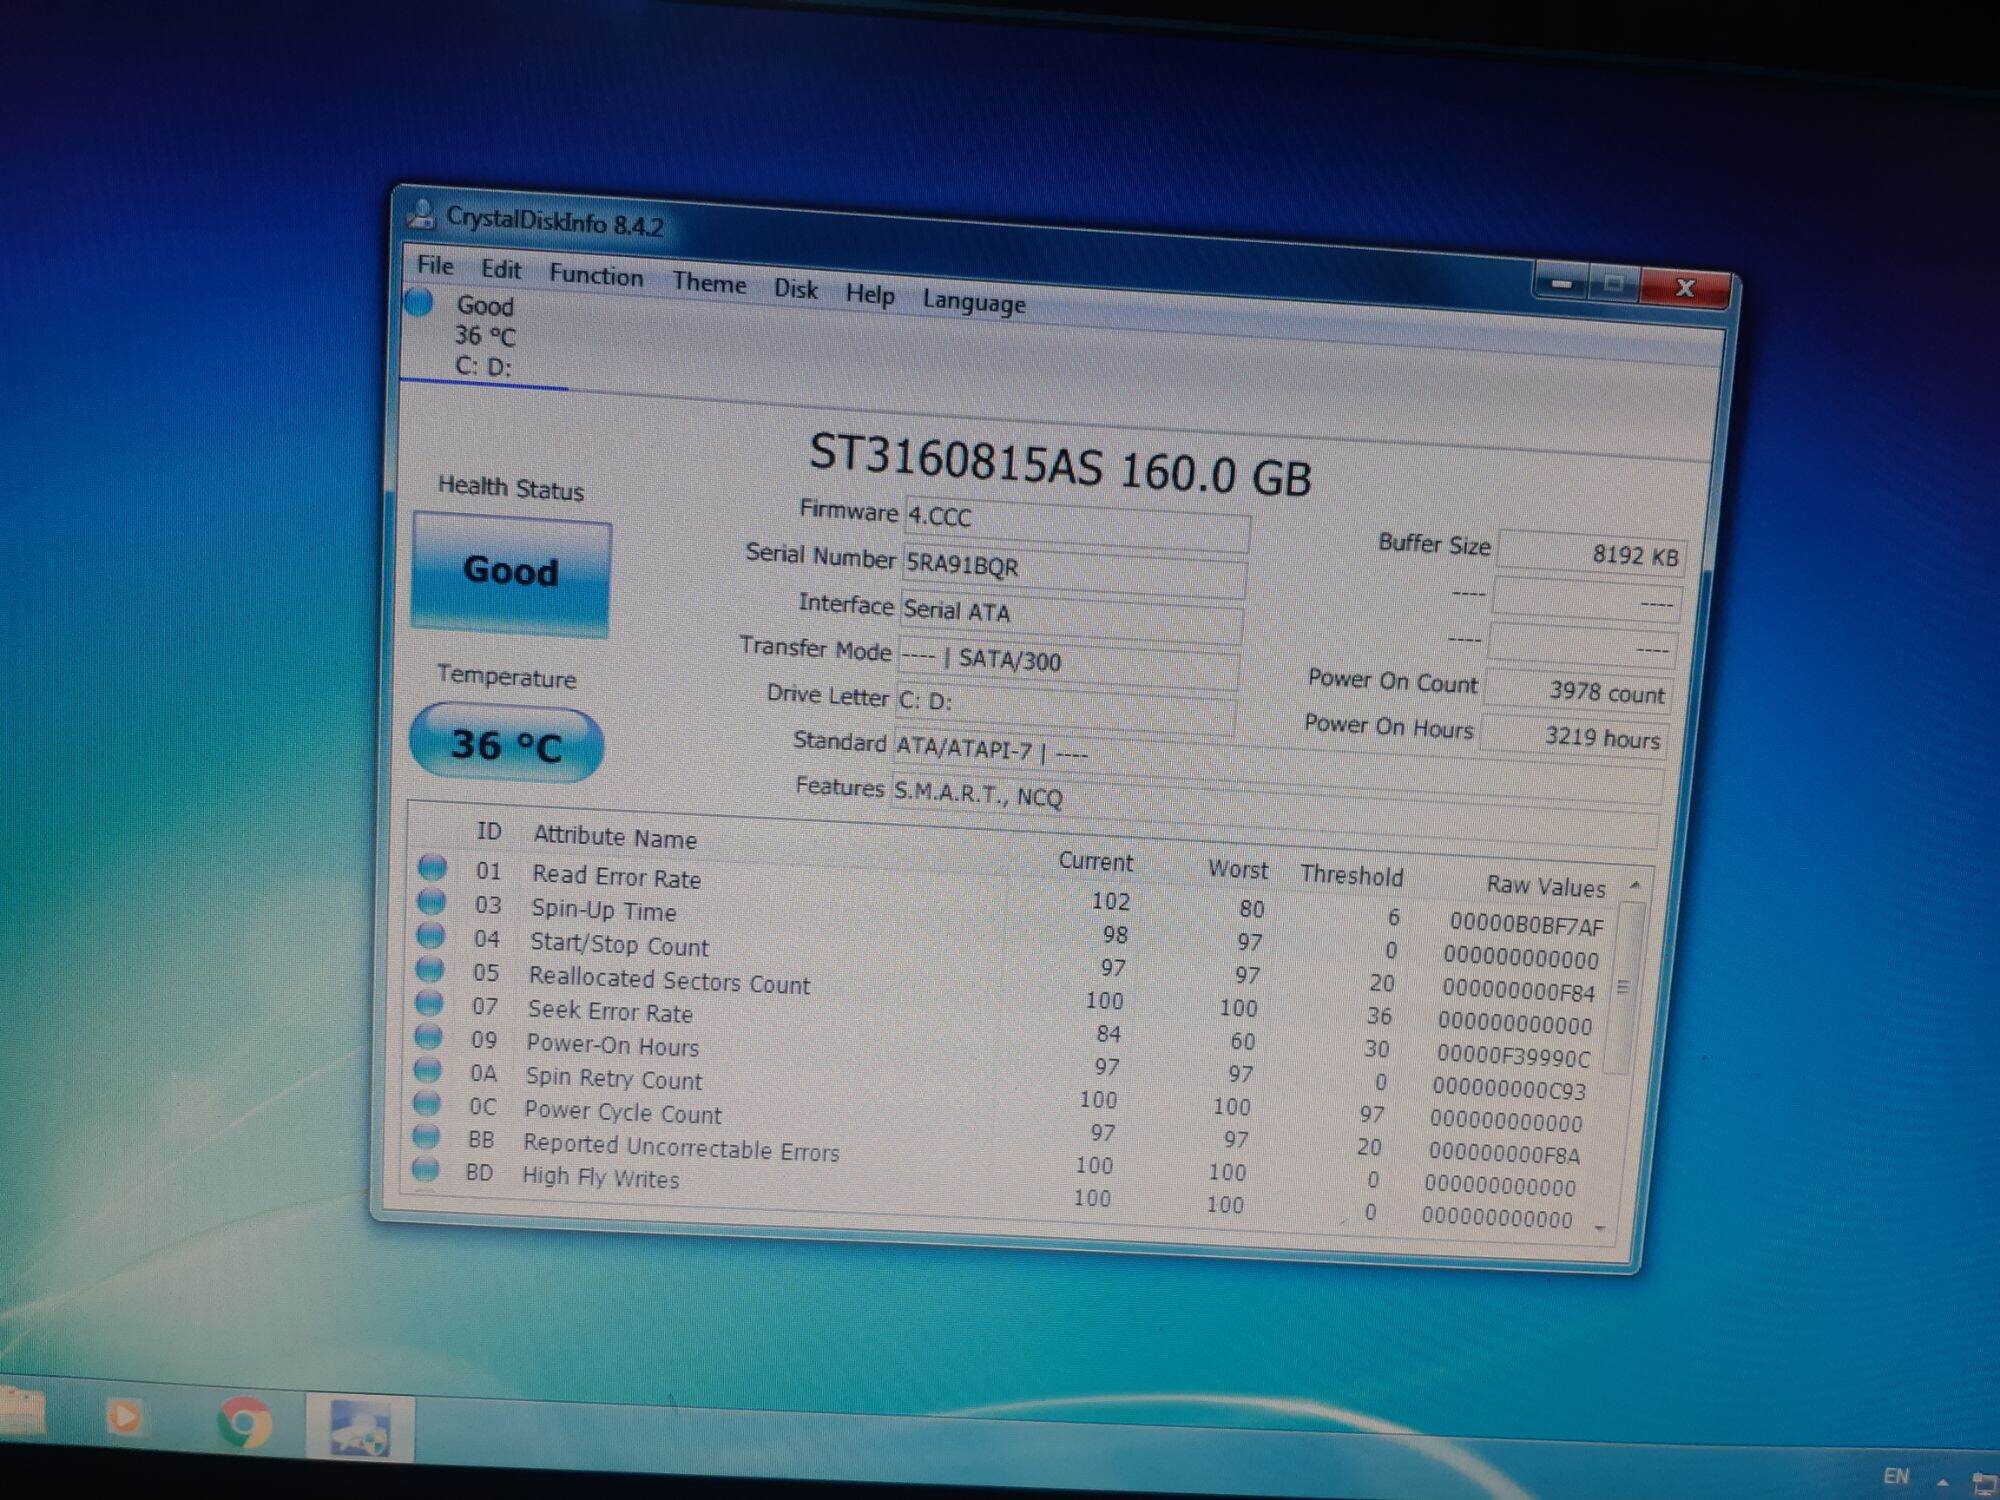Open the File menu
This screenshot has height=1500, width=2000.
[x=435, y=265]
